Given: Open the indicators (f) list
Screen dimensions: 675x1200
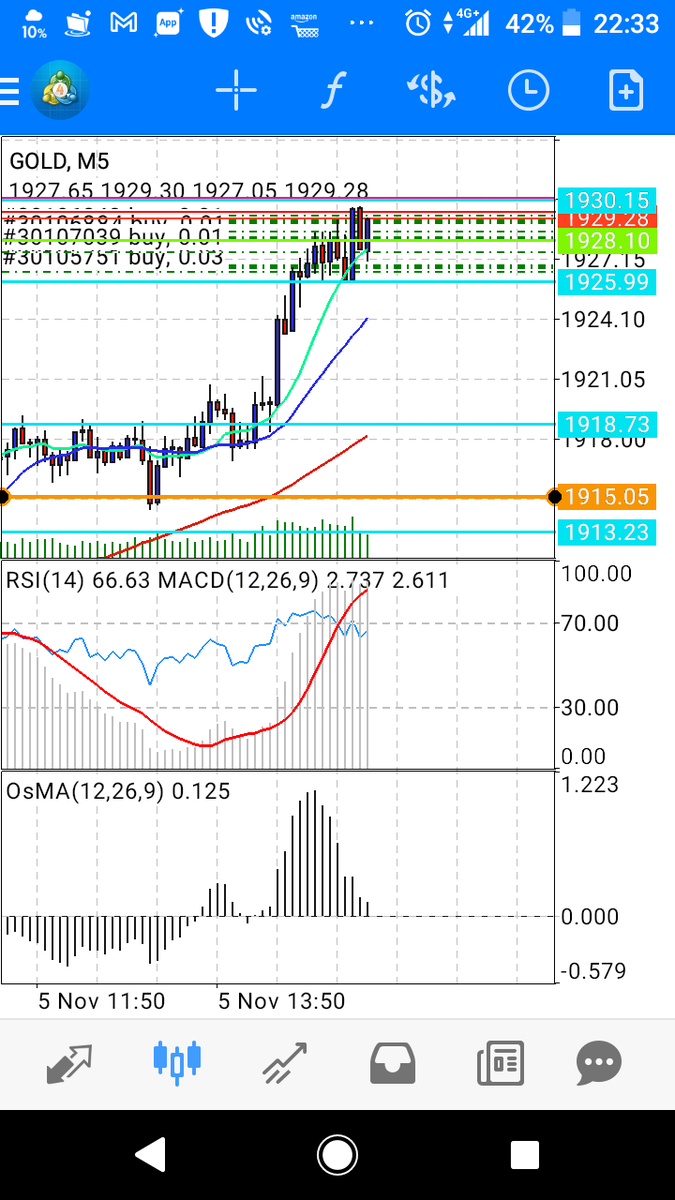Looking at the screenshot, I should tap(333, 91).
